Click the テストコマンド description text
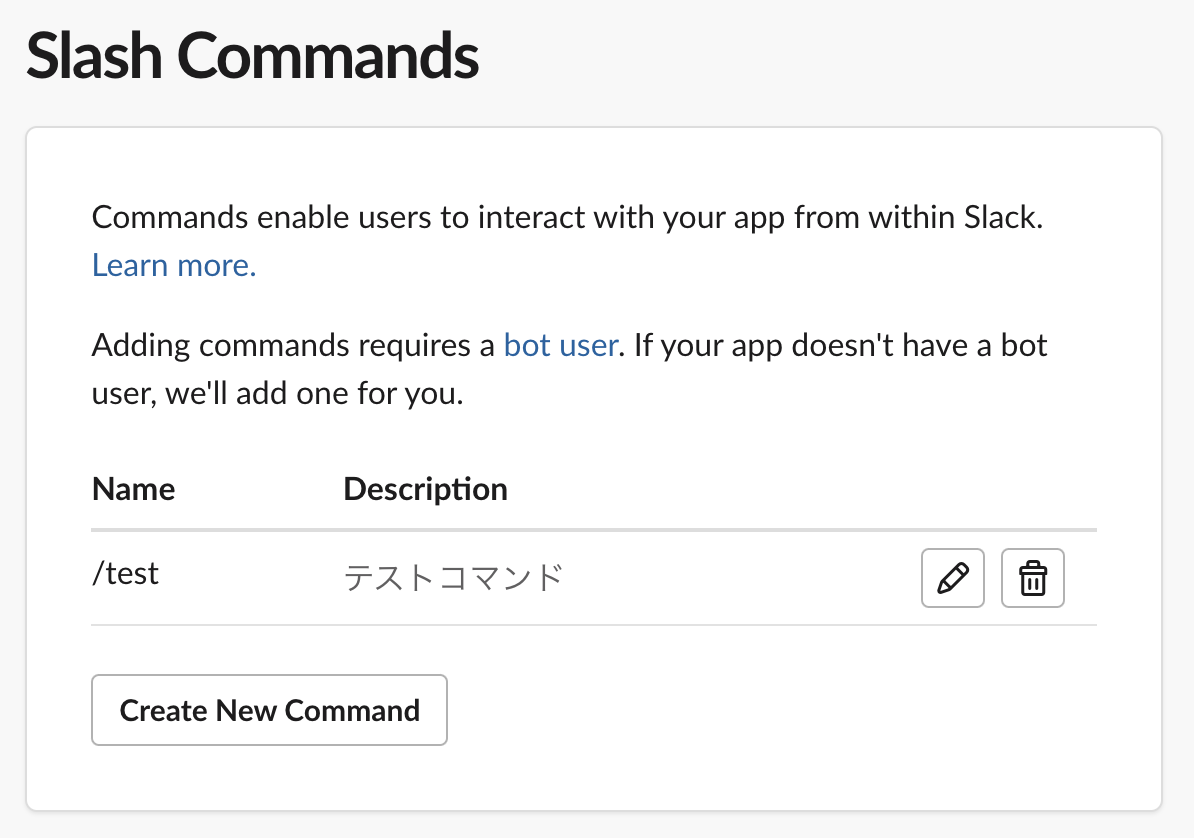Image resolution: width=1194 pixels, height=838 pixels. coord(453,578)
